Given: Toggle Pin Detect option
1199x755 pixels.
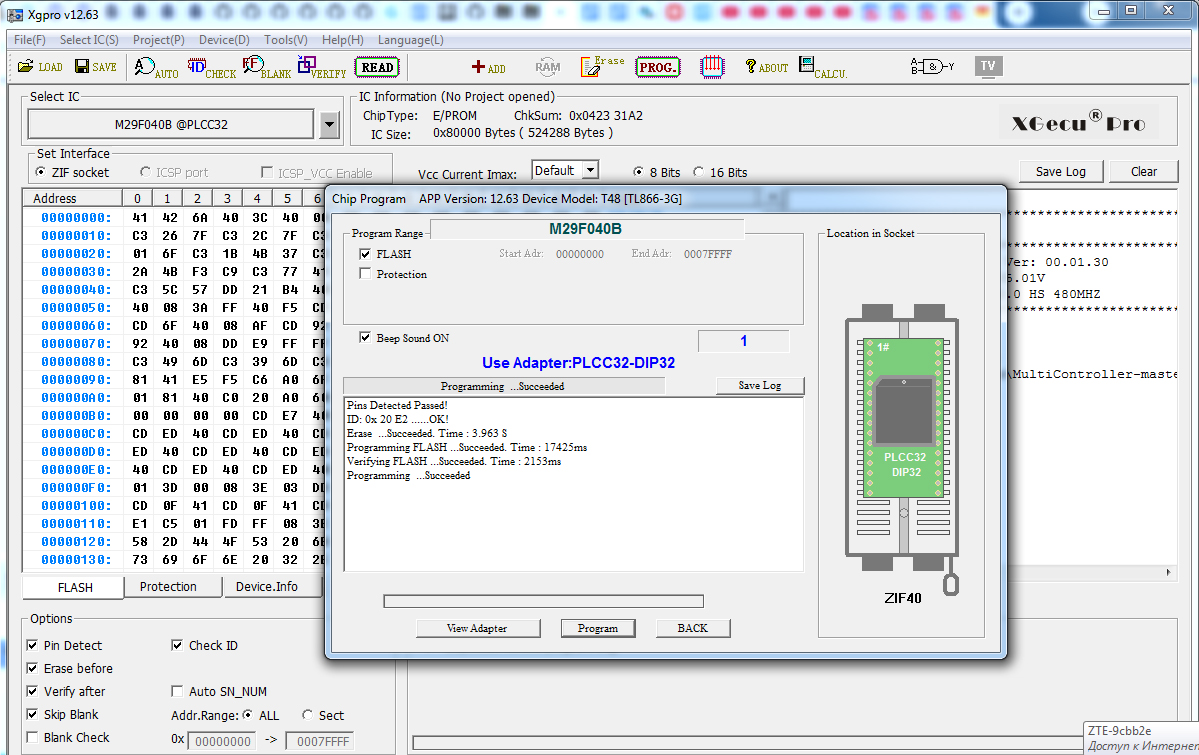Looking at the screenshot, I should 32,646.
